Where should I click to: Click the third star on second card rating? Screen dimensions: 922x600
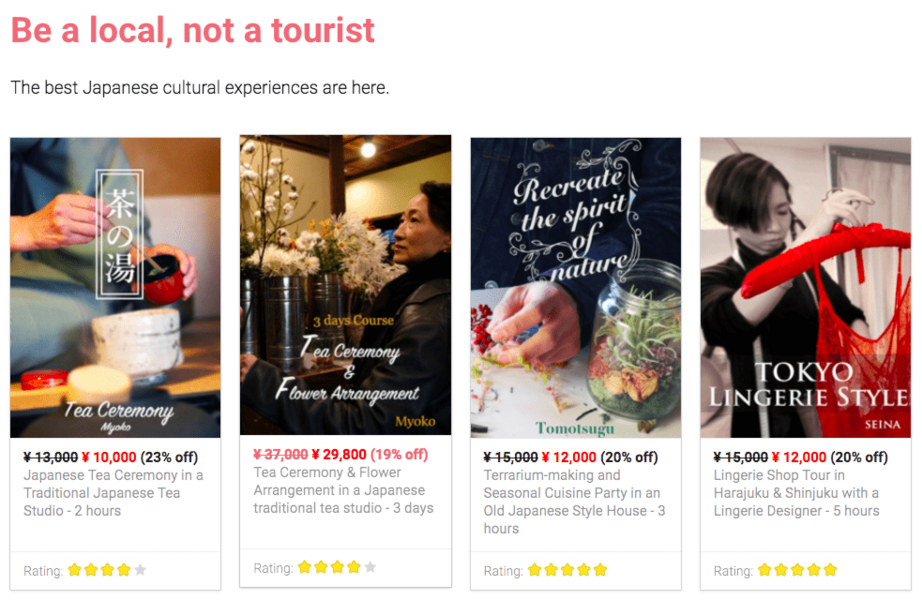(x=337, y=567)
